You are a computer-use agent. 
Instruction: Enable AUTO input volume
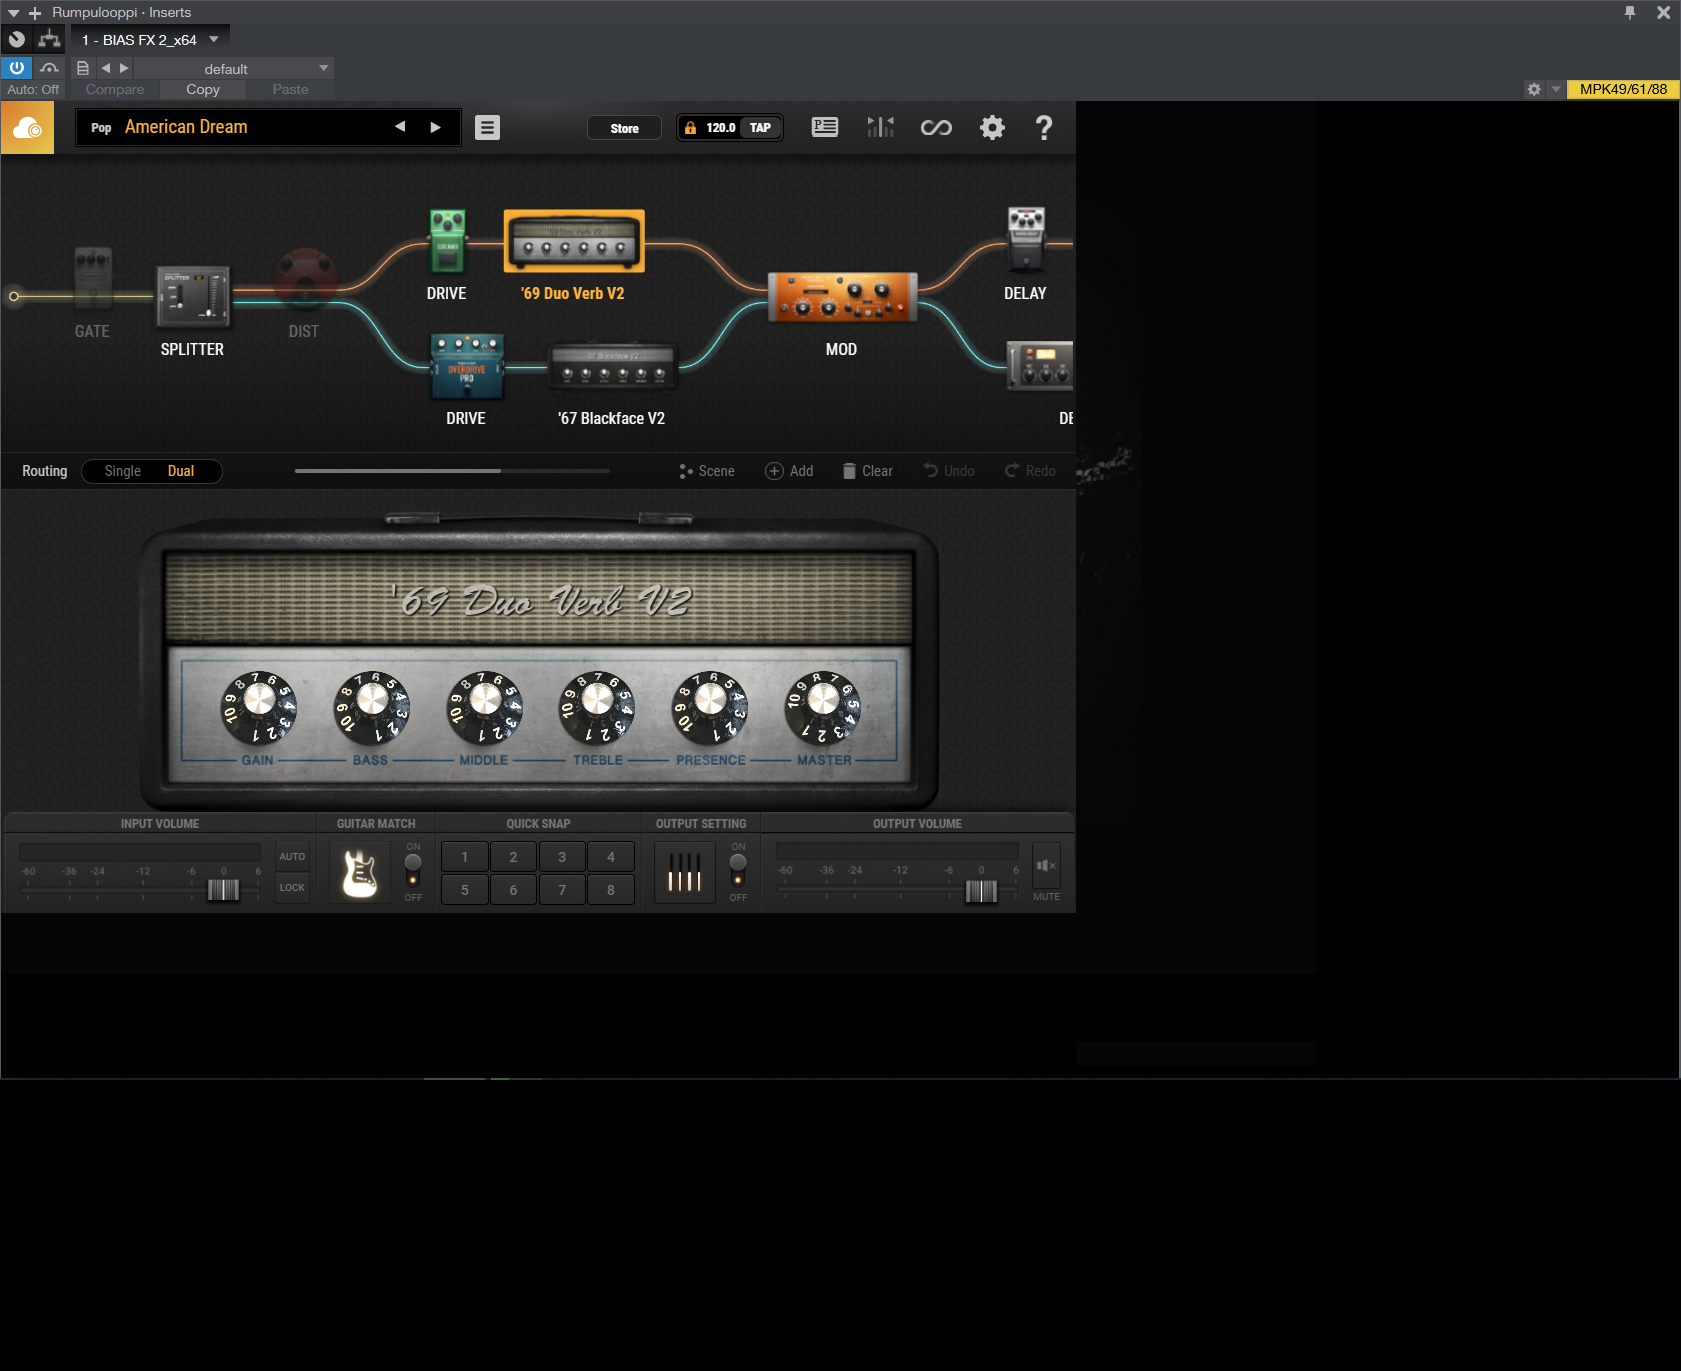(292, 857)
